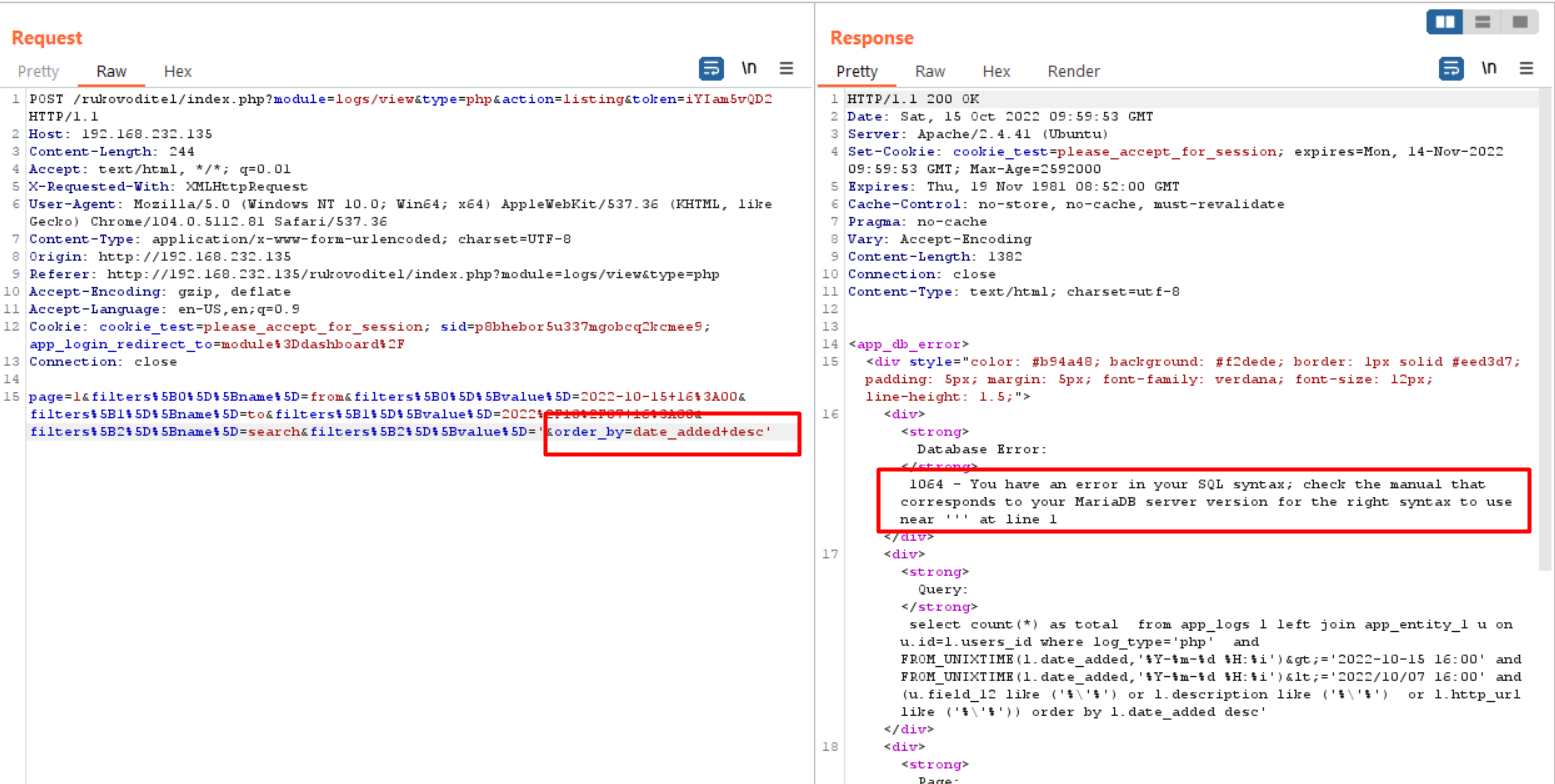Switch Response view to the Raw tab
1555x784 pixels.
click(930, 71)
